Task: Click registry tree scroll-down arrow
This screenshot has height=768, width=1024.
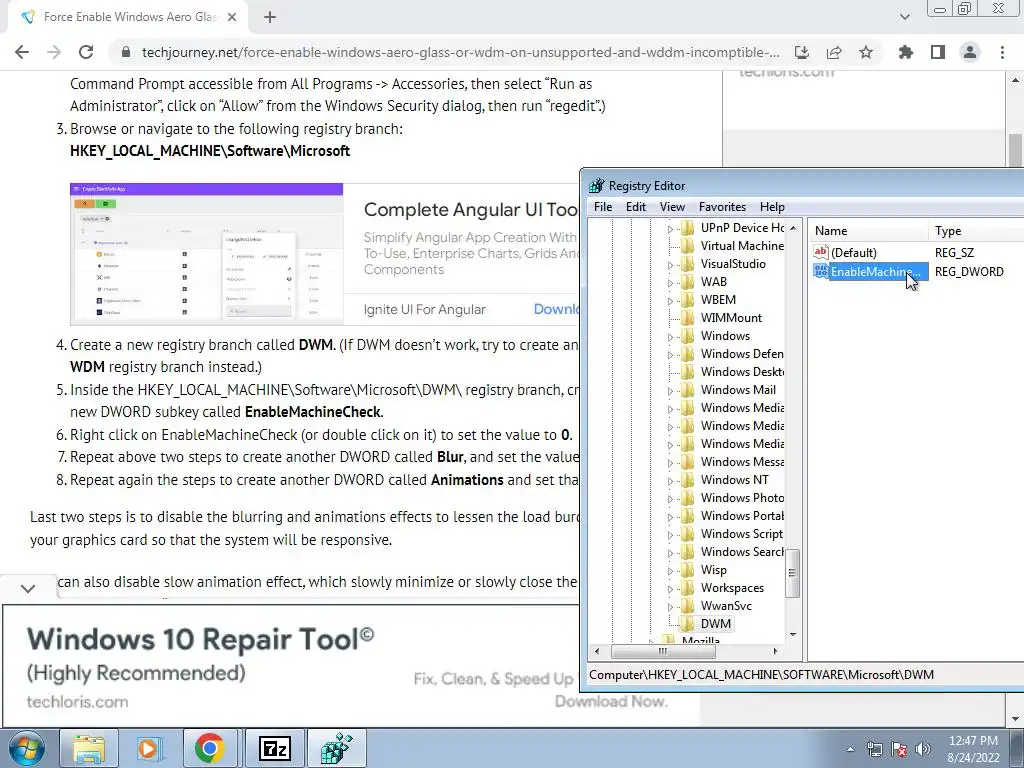Action: 793,635
